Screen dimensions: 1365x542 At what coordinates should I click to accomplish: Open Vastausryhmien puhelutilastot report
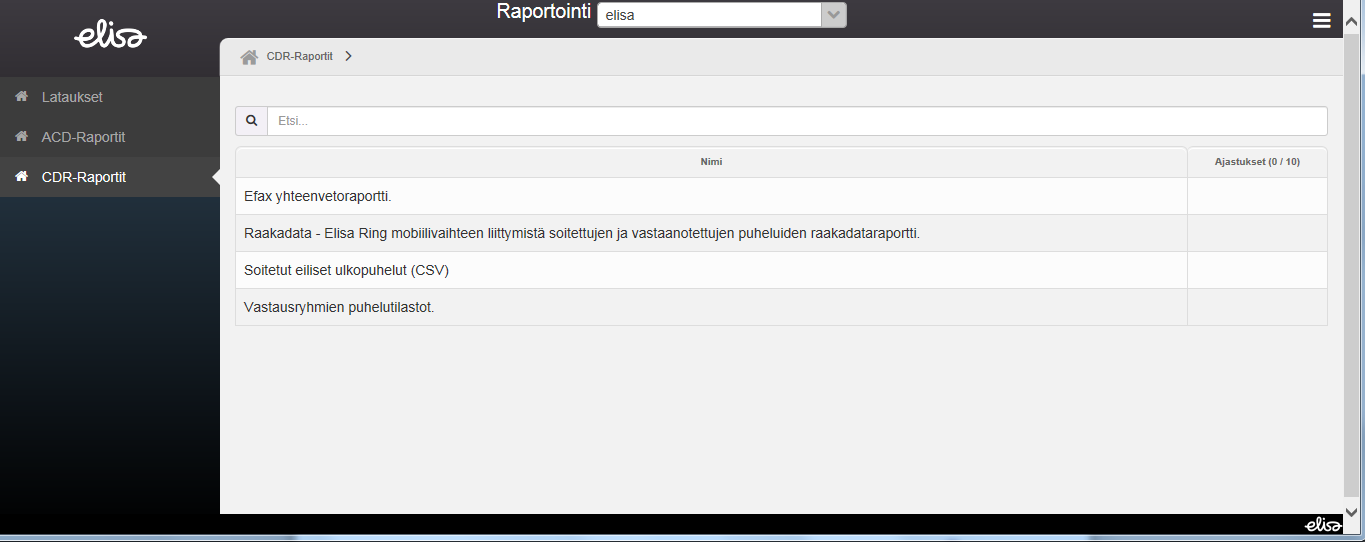pos(339,307)
